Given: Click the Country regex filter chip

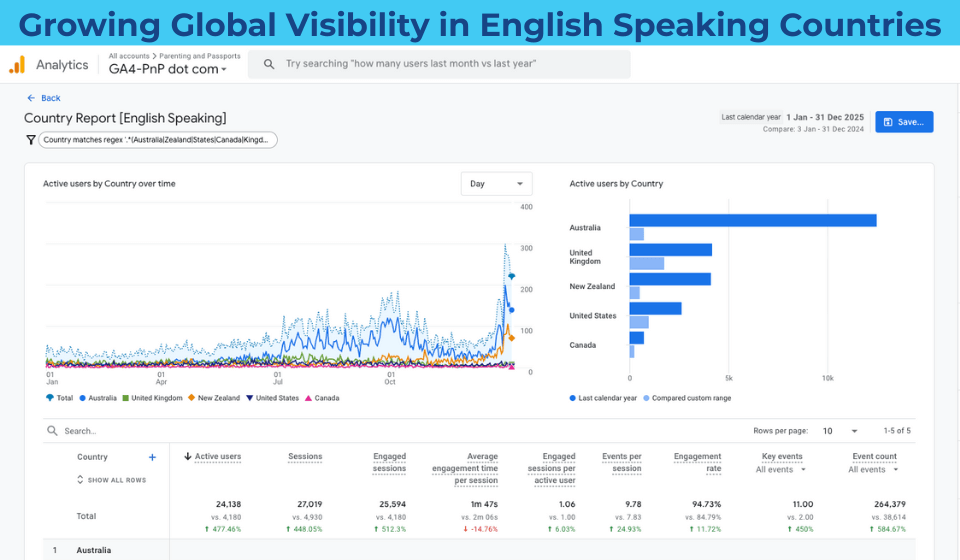Looking at the screenshot, I should 157,141.
